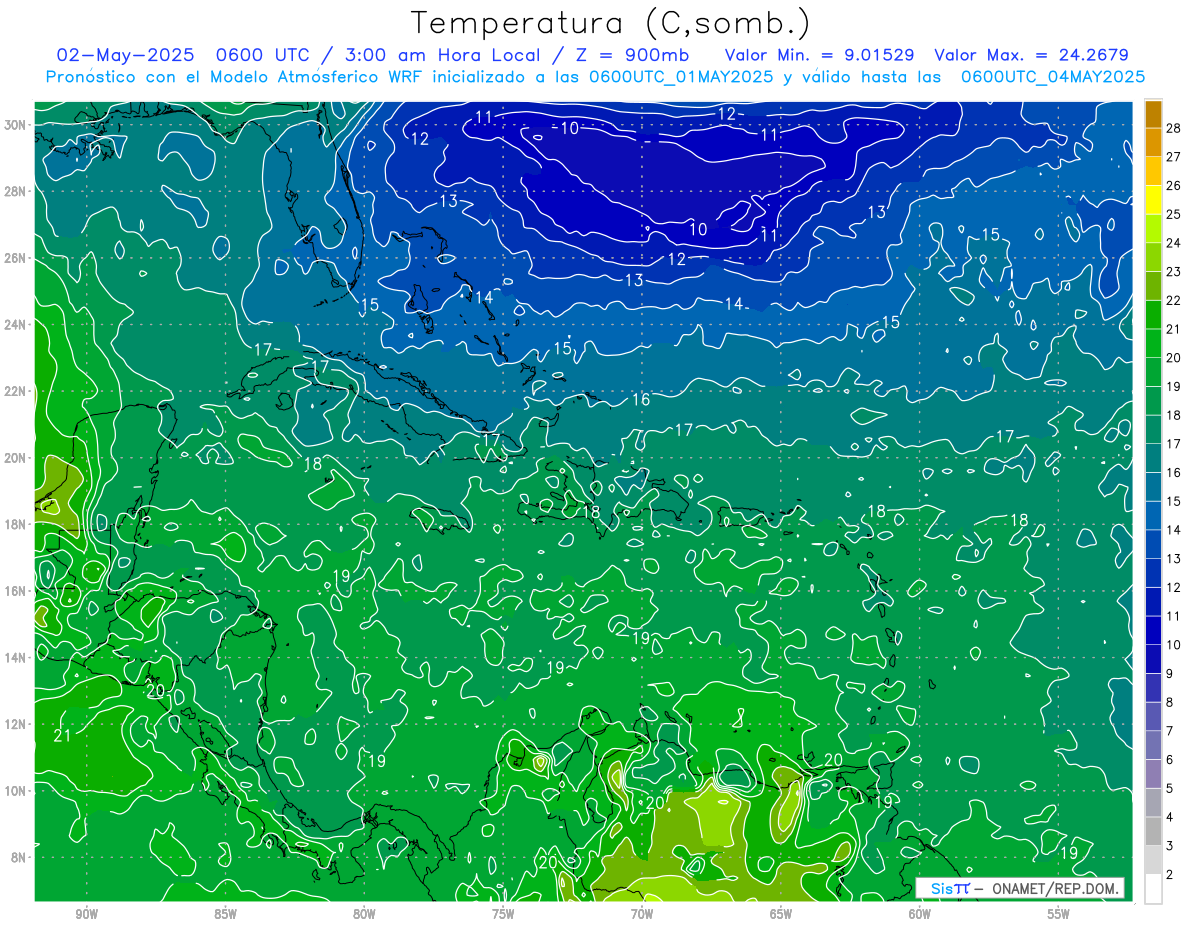Click the color scale tick label "28"
This screenshot has height=927, width=1200.
[1174, 128]
